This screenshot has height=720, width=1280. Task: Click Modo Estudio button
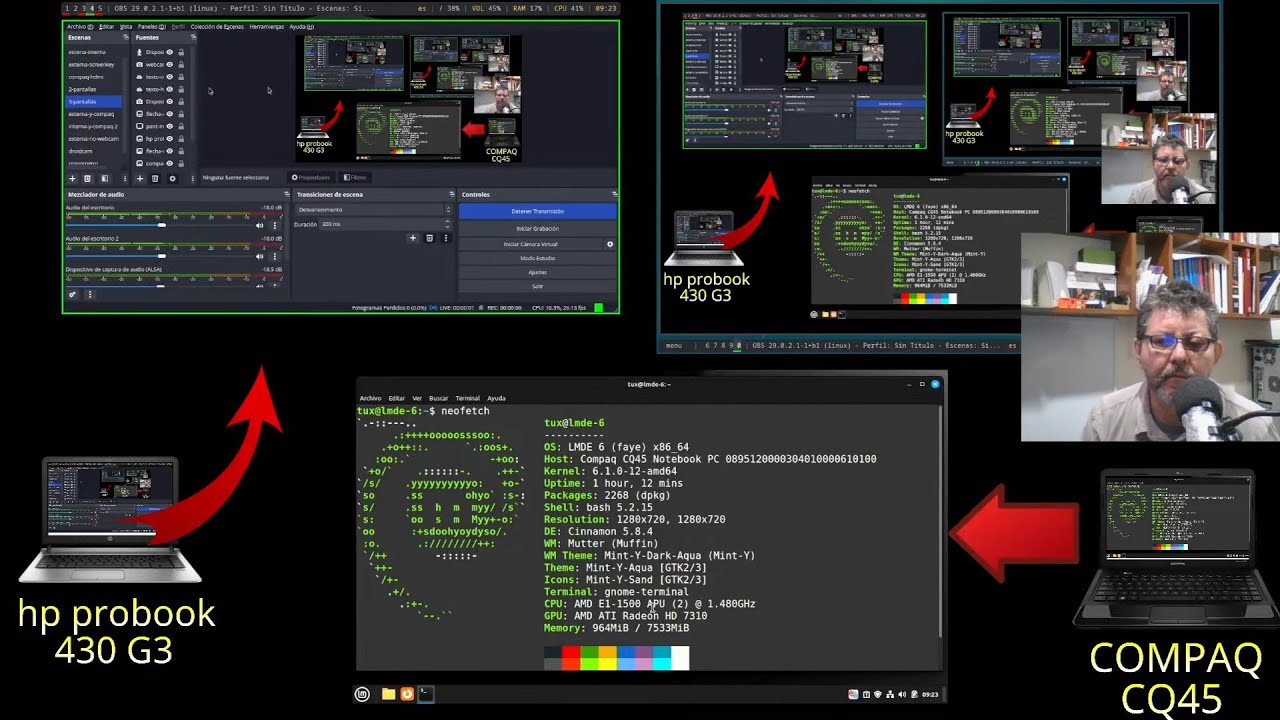538,258
